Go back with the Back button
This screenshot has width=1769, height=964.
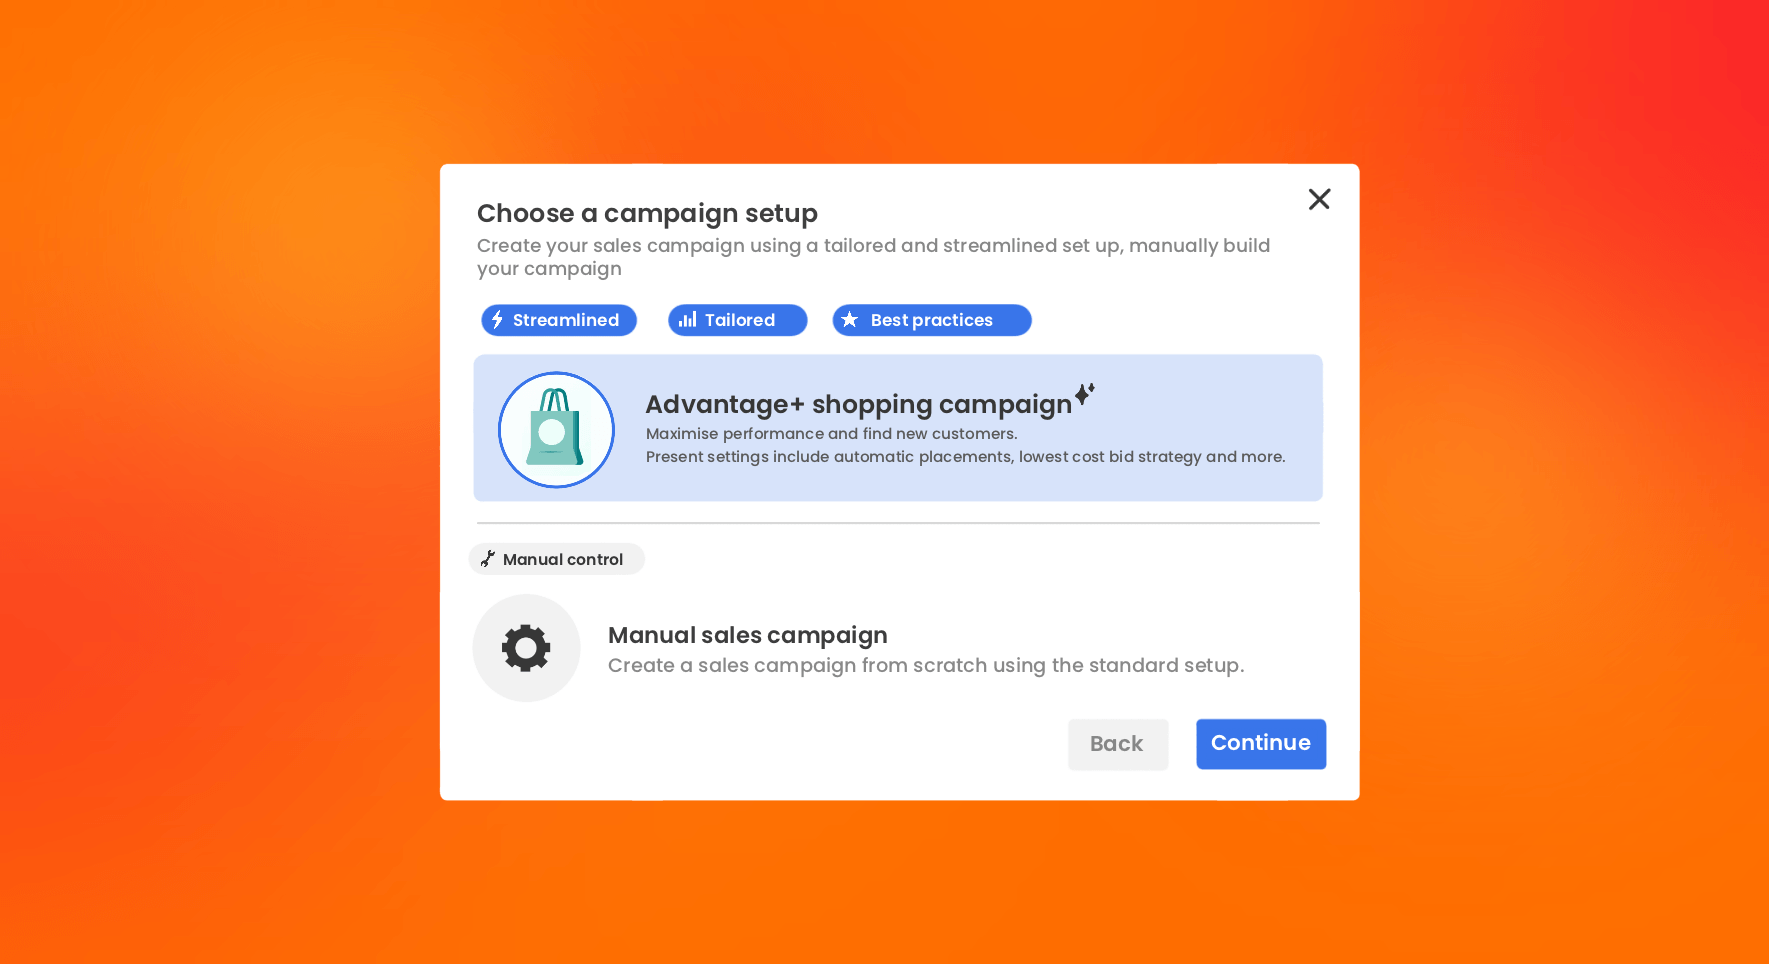(1117, 744)
